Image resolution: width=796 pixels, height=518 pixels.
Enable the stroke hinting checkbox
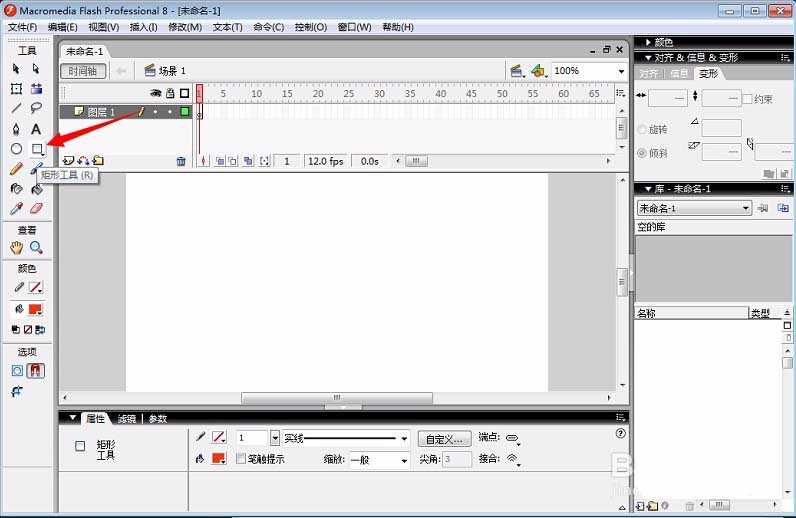(x=241, y=459)
